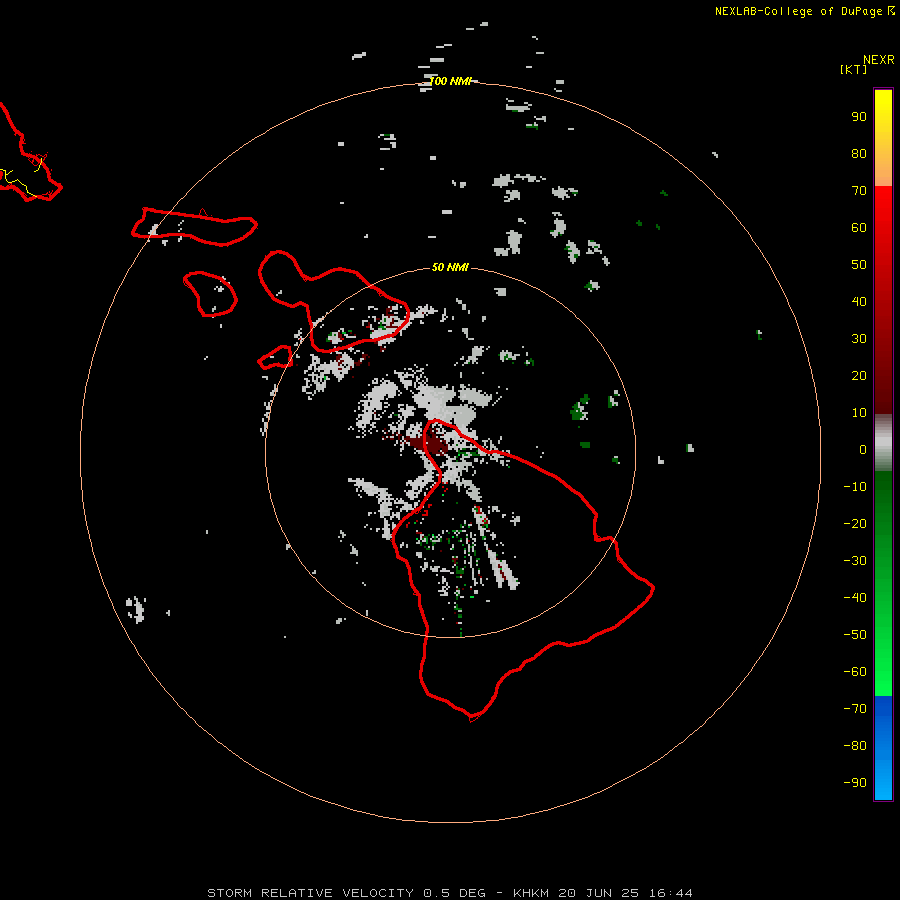Click the 30 value on the velocity scale
This screenshot has height=900, width=900.
(x=859, y=339)
